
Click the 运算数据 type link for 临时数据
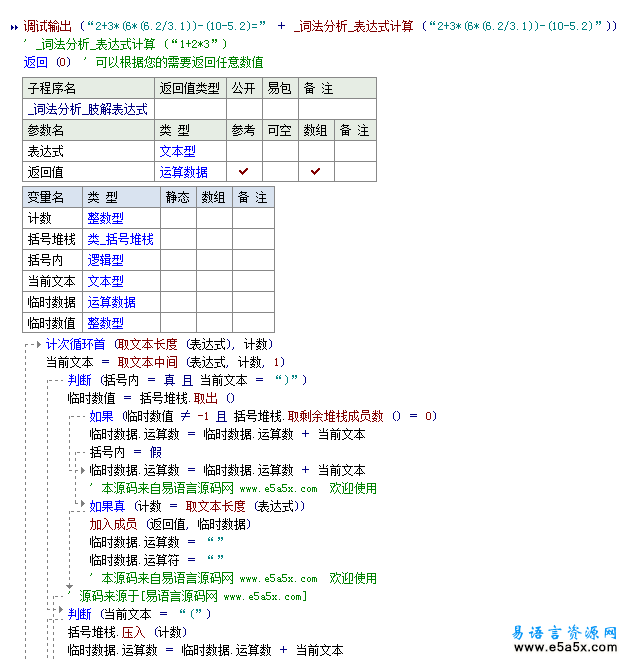pos(111,302)
